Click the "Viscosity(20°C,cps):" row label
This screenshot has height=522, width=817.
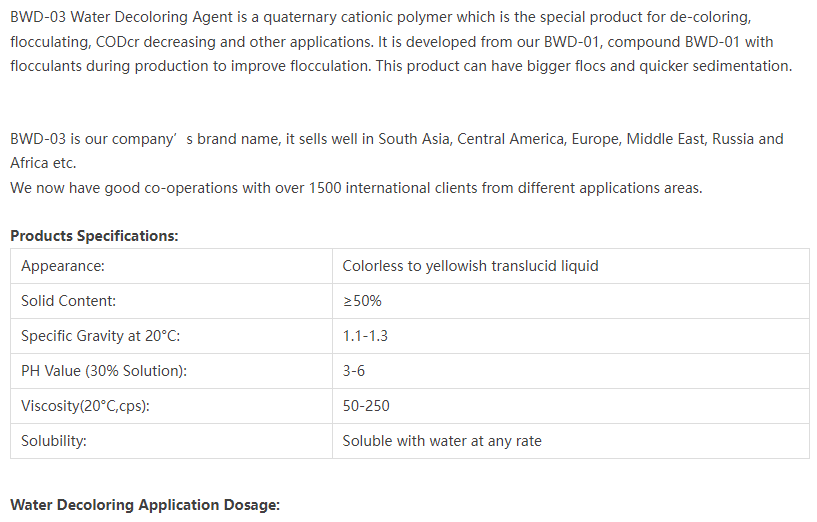(90, 406)
